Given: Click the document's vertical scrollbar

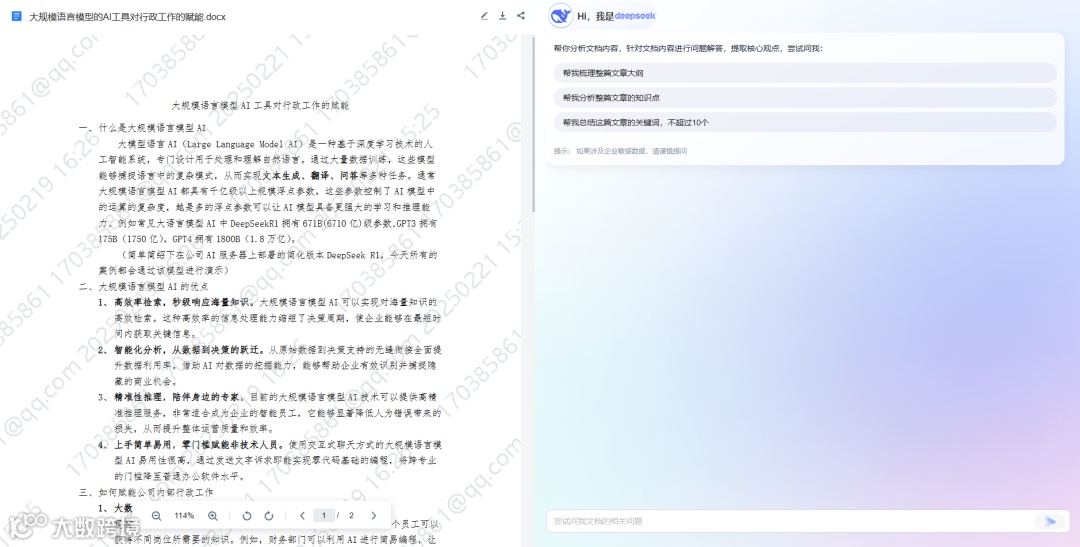Looking at the screenshot, I should pyautogui.click(x=533, y=124).
